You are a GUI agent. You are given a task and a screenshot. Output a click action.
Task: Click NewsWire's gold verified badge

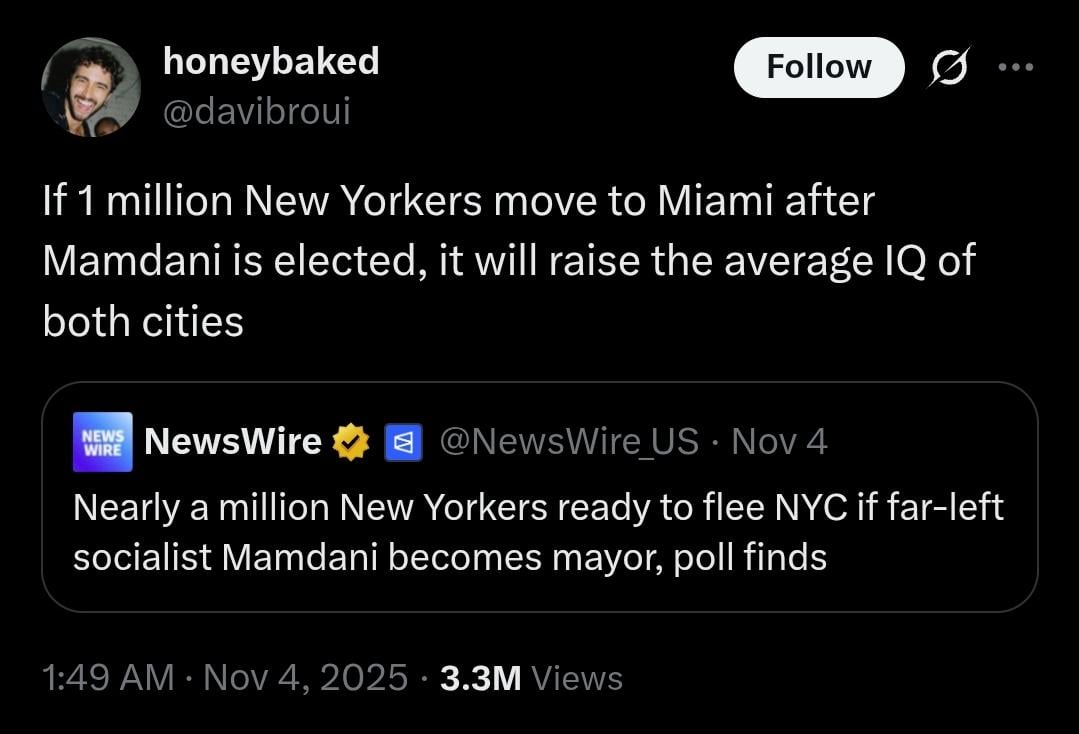tap(351, 442)
